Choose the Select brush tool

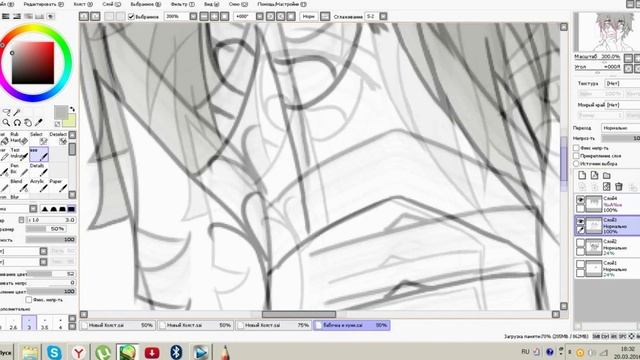pos(39,138)
